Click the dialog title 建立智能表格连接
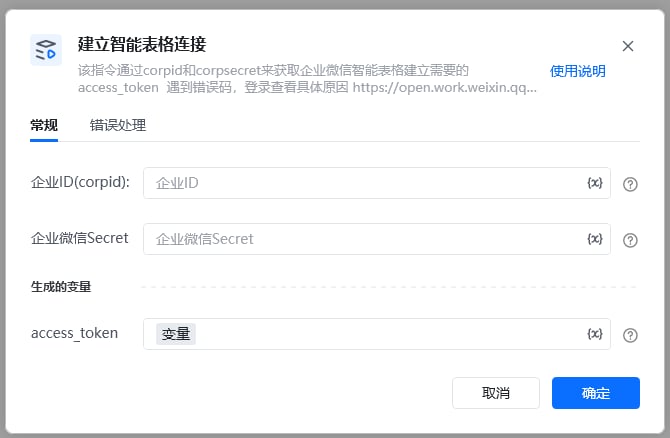 pyautogui.click(x=142, y=44)
